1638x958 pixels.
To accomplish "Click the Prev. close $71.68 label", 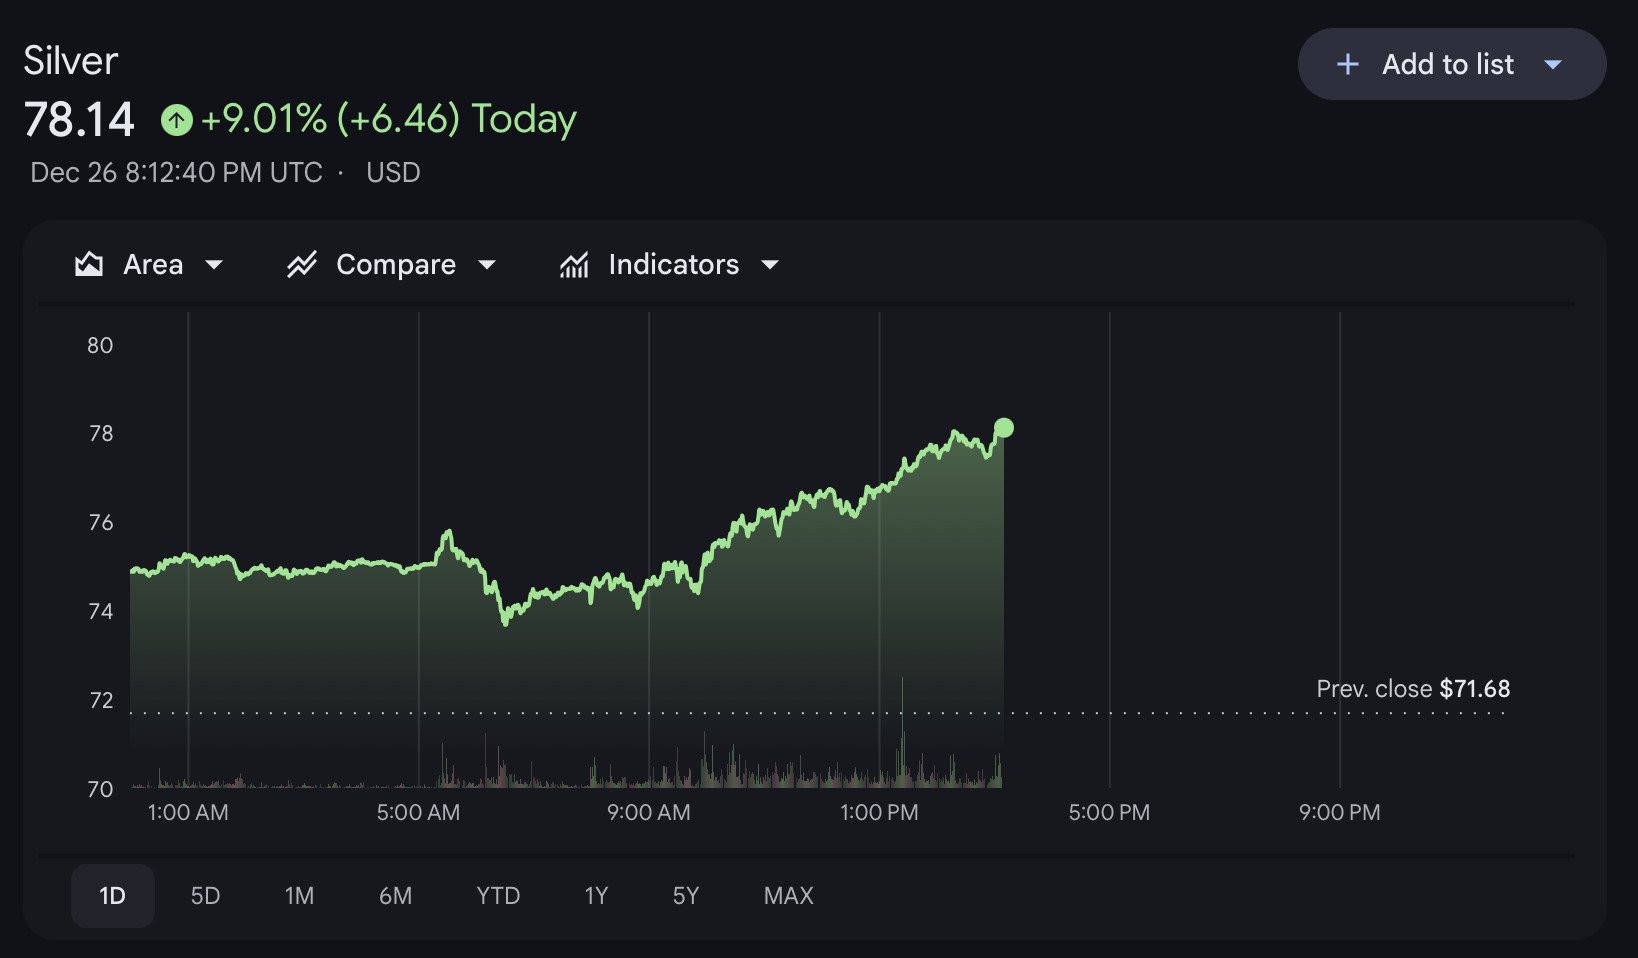I will [1412, 689].
